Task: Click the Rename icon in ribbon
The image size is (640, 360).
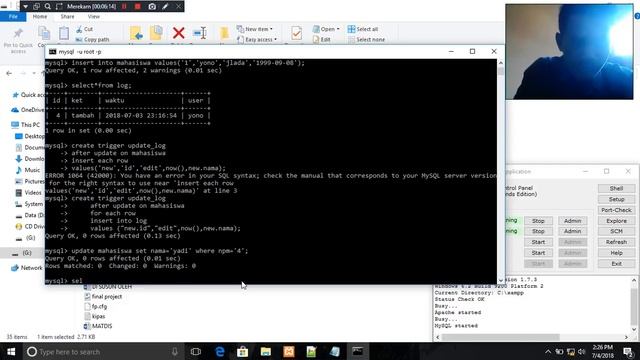Action: pos(200,33)
